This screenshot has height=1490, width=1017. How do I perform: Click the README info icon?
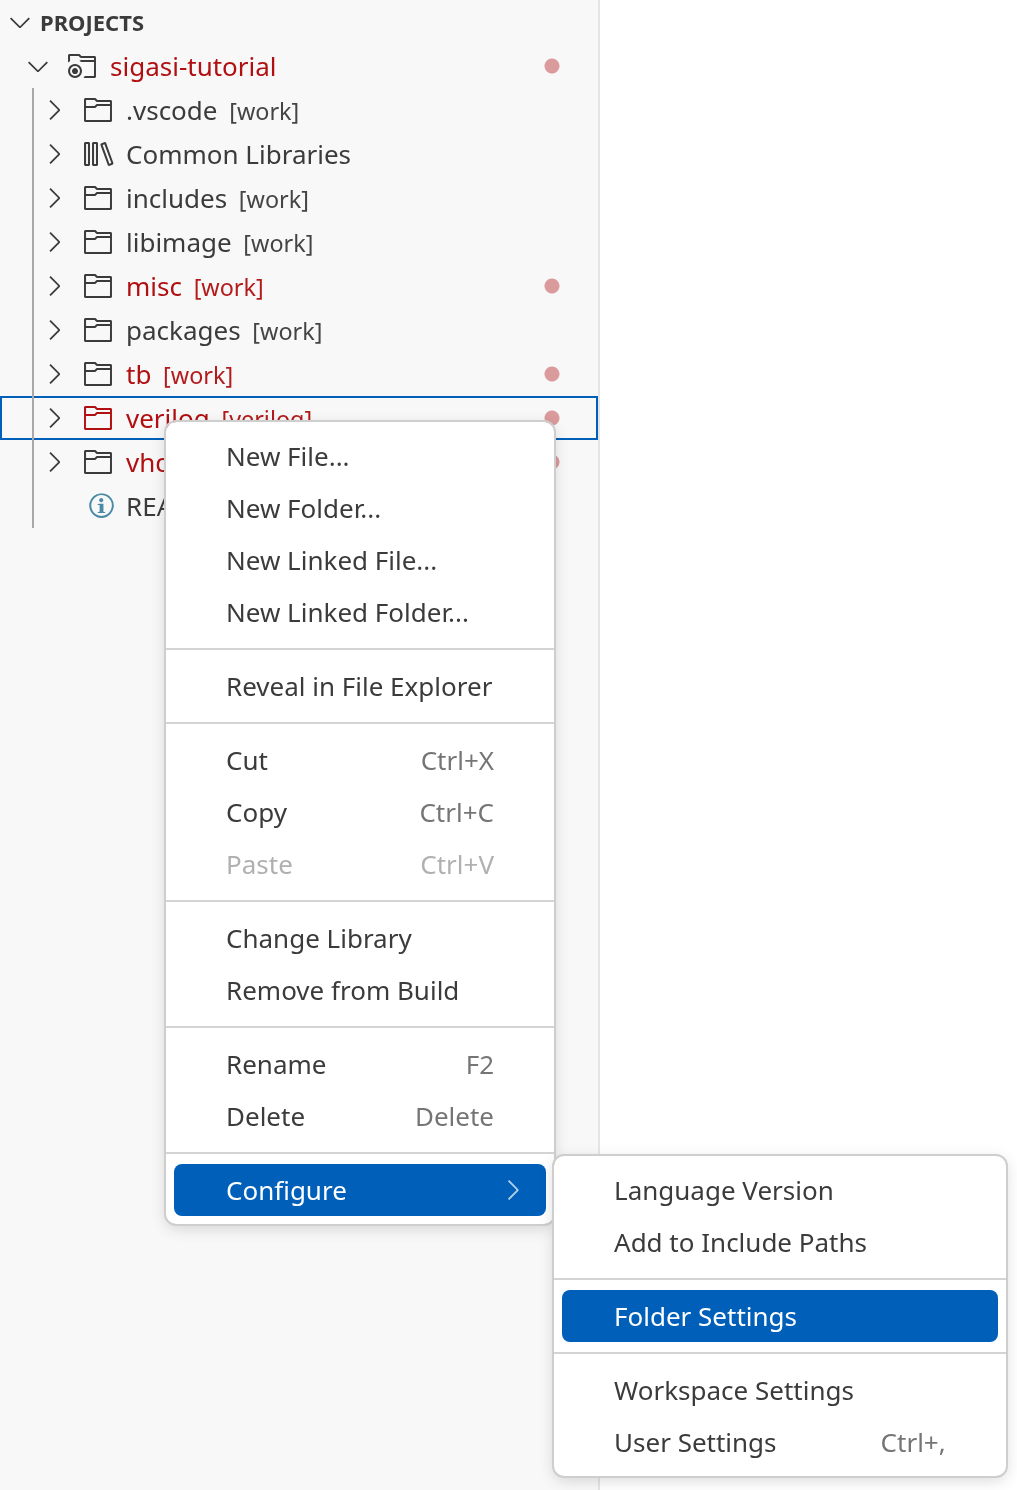point(101,506)
